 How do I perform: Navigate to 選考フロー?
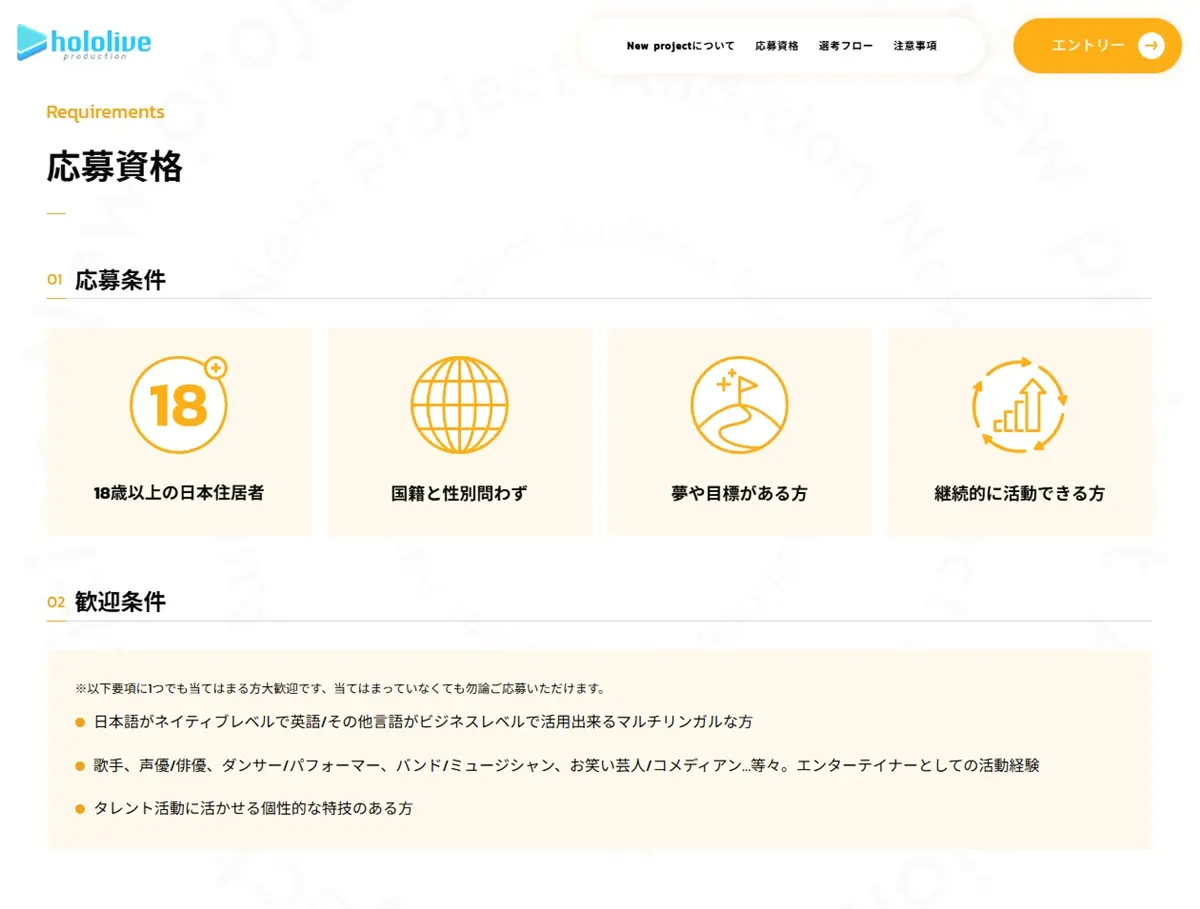tap(846, 46)
